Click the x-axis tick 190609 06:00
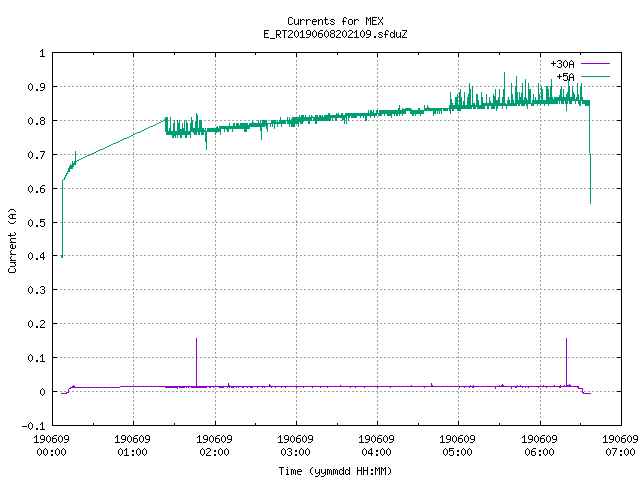 coord(539,446)
